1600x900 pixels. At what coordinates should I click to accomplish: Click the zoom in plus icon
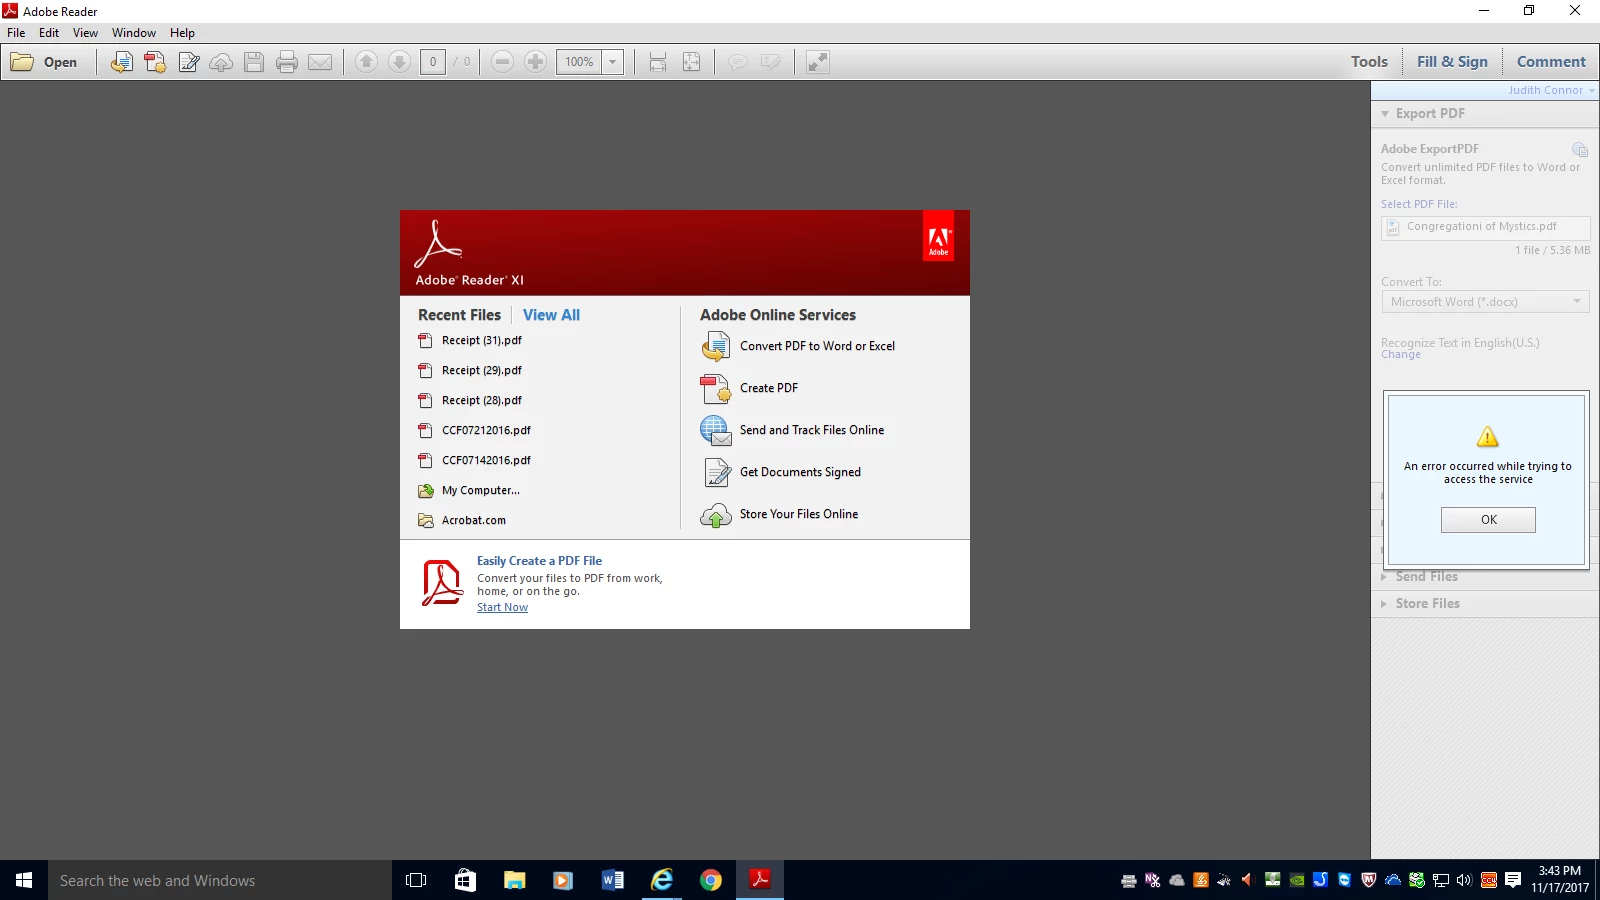point(536,62)
